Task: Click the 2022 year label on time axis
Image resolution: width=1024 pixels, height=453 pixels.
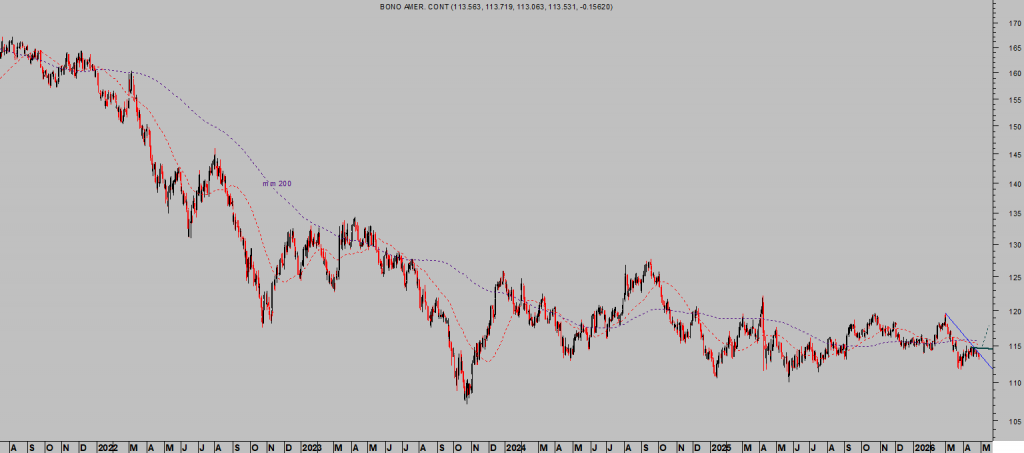Action: click(107, 445)
